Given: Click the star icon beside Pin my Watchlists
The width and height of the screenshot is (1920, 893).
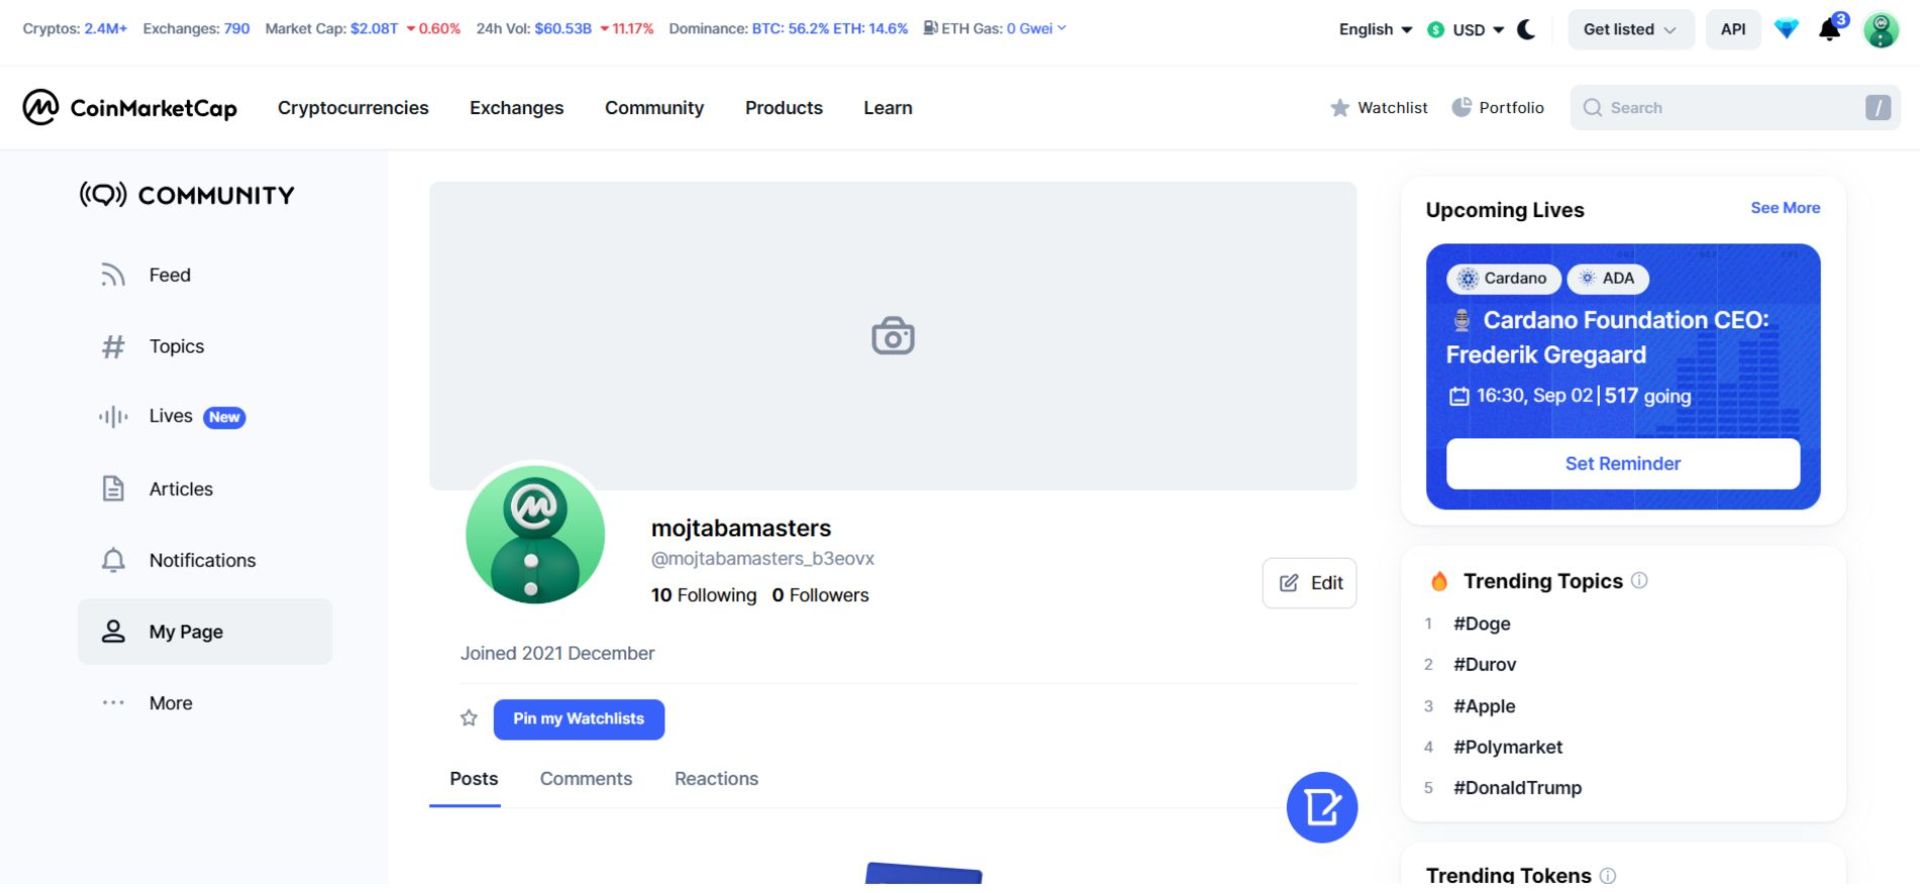Looking at the screenshot, I should [x=469, y=718].
